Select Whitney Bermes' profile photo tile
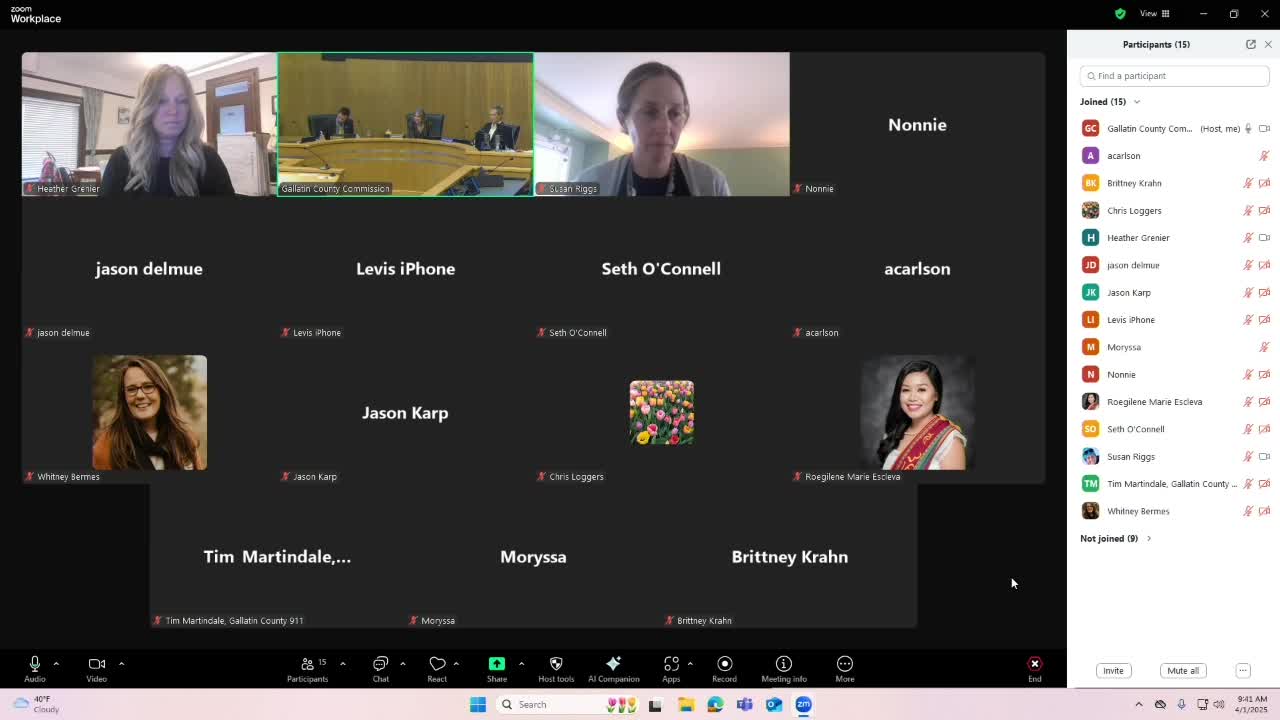Viewport: 1280px width, 720px height. 149,412
